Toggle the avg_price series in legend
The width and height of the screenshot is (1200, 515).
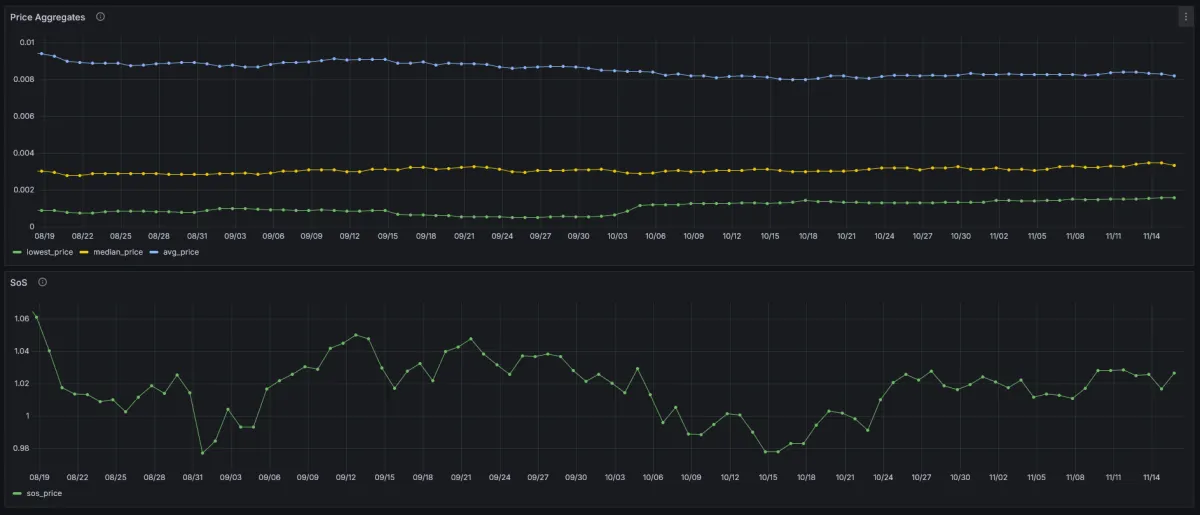point(179,252)
